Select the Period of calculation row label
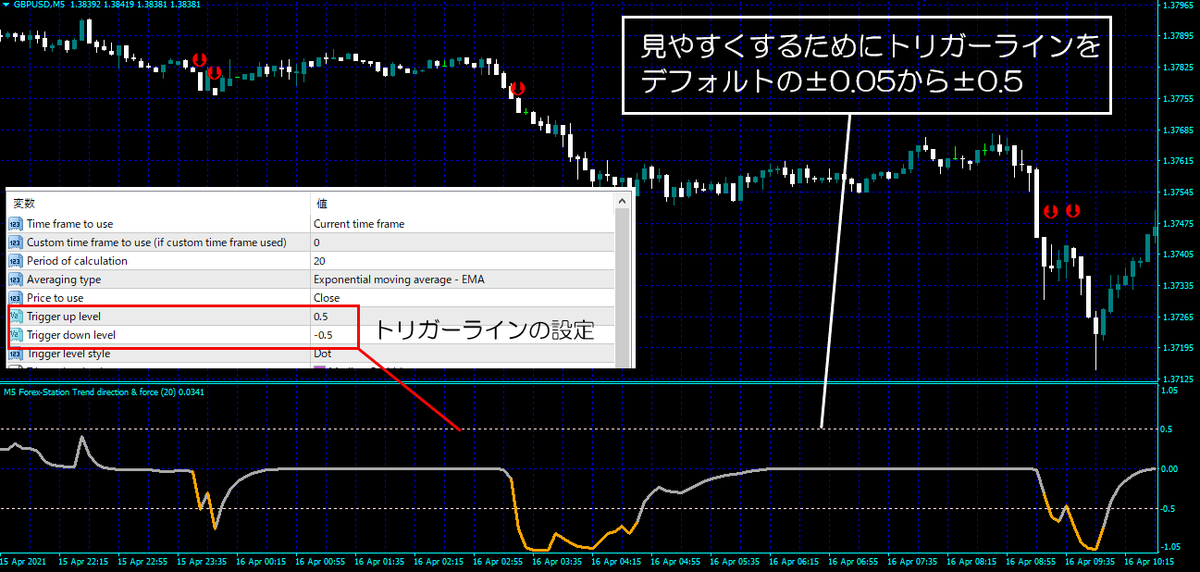Screen dimensions: 1200x572 coord(77,261)
